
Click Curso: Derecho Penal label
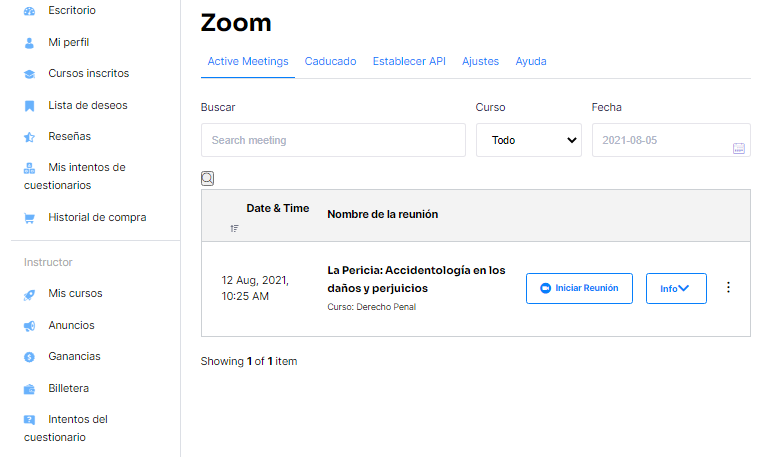click(x=372, y=307)
